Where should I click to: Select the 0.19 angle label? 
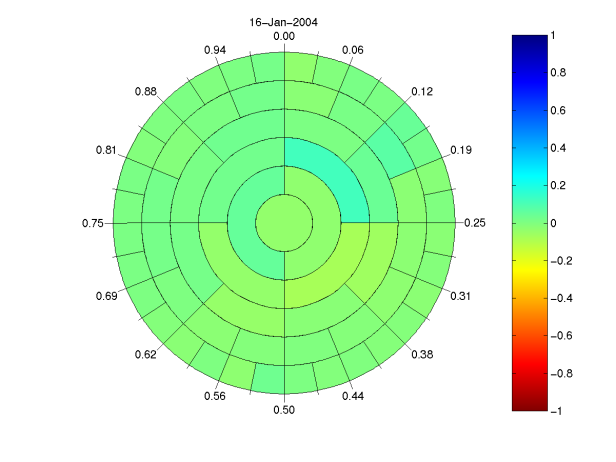[x=461, y=150]
